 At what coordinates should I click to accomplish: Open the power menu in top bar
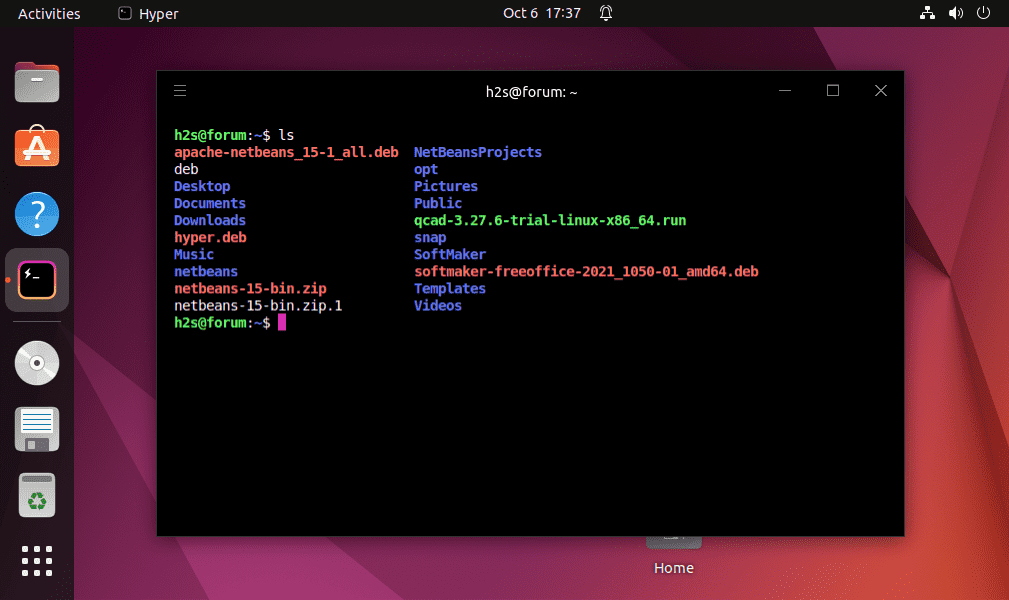click(x=982, y=13)
